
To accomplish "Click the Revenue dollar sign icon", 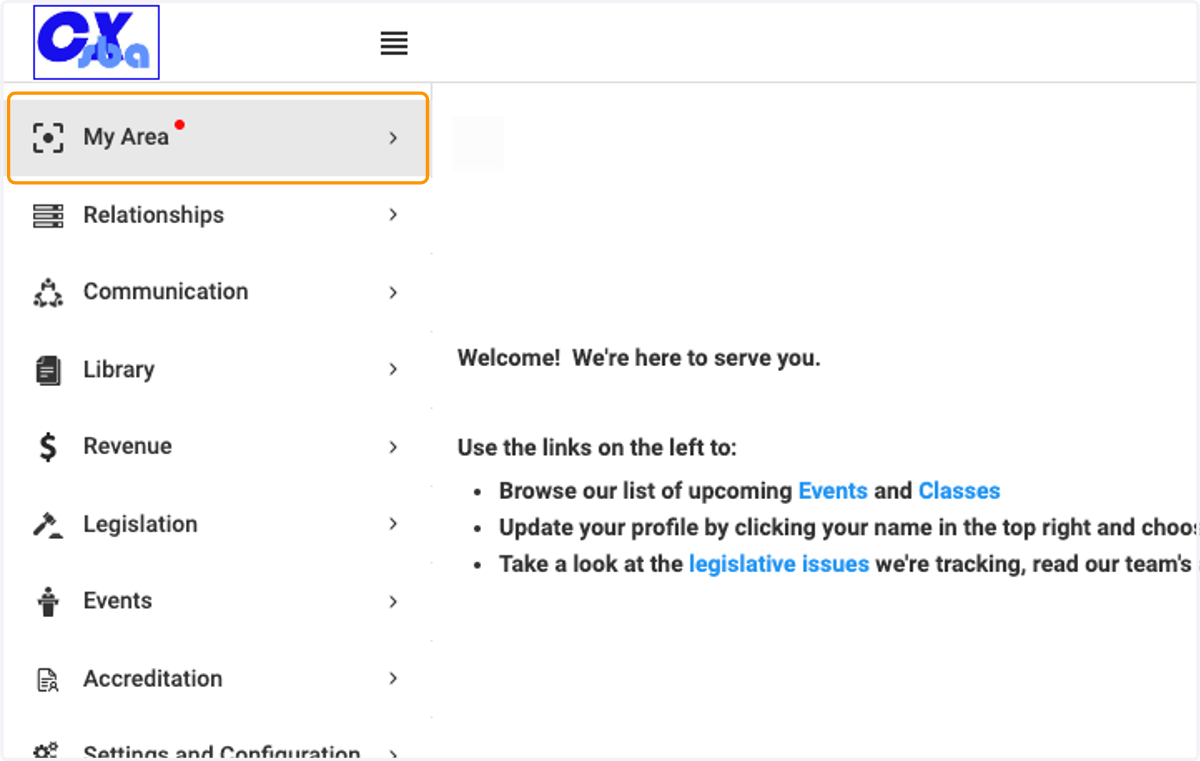I will [48, 447].
